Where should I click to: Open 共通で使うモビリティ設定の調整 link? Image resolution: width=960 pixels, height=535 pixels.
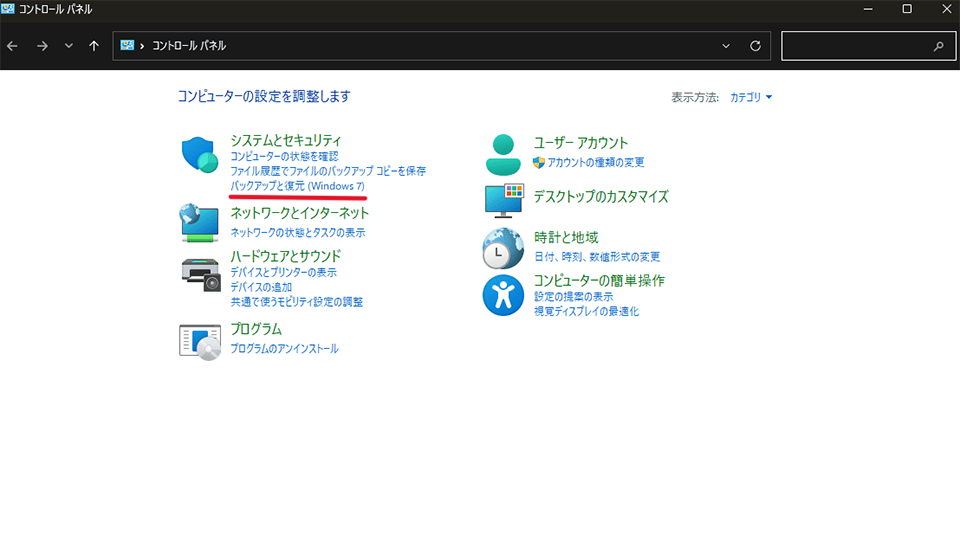[x=296, y=302]
